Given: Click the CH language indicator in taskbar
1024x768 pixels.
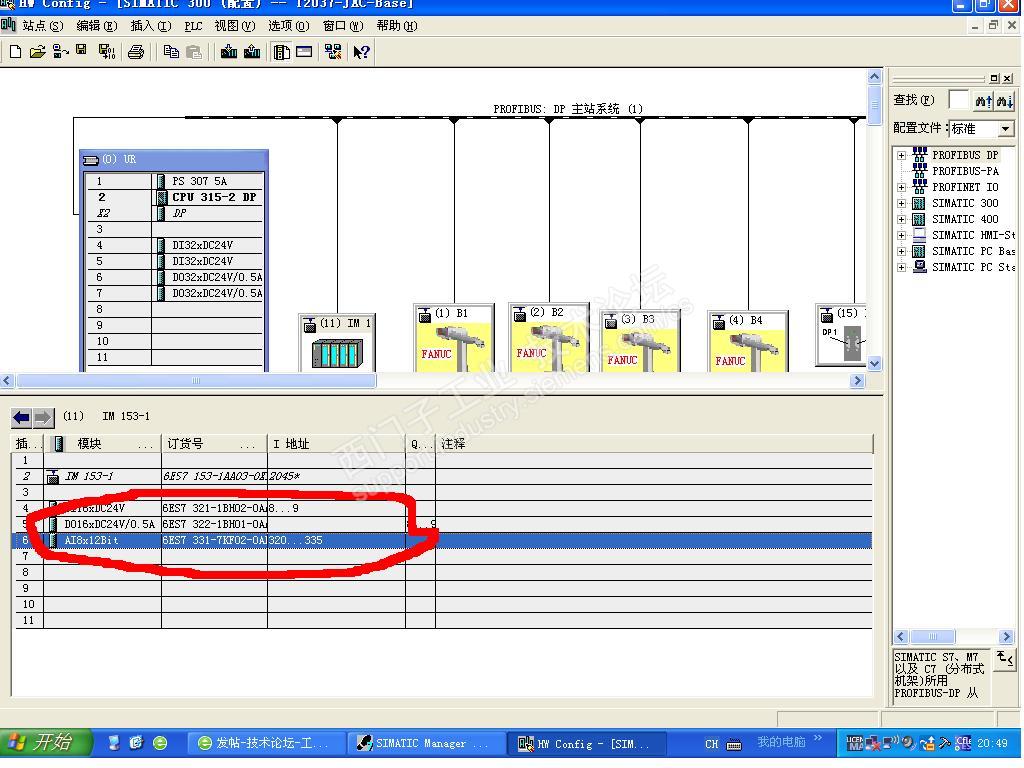Looking at the screenshot, I should 711,744.
